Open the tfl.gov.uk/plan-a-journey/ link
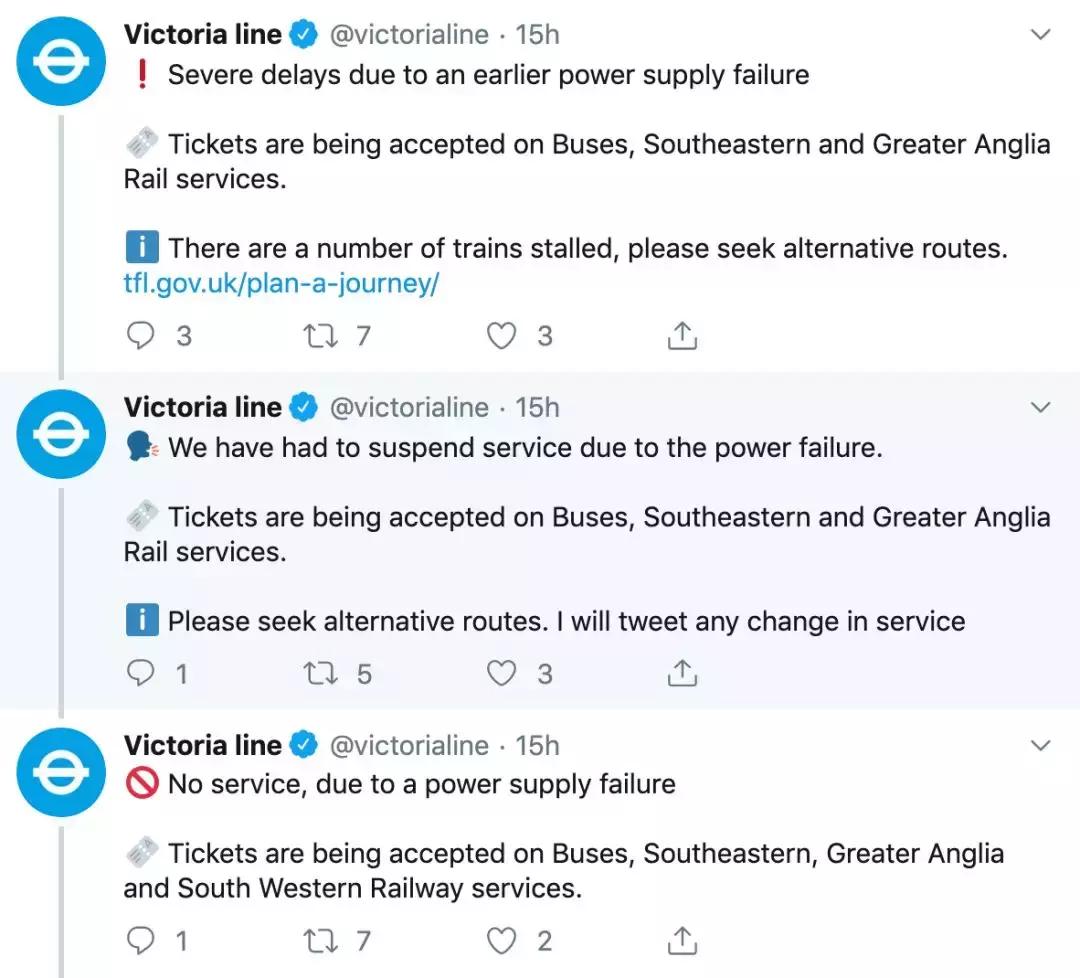Image resolution: width=1080 pixels, height=978 pixels. coord(281,284)
